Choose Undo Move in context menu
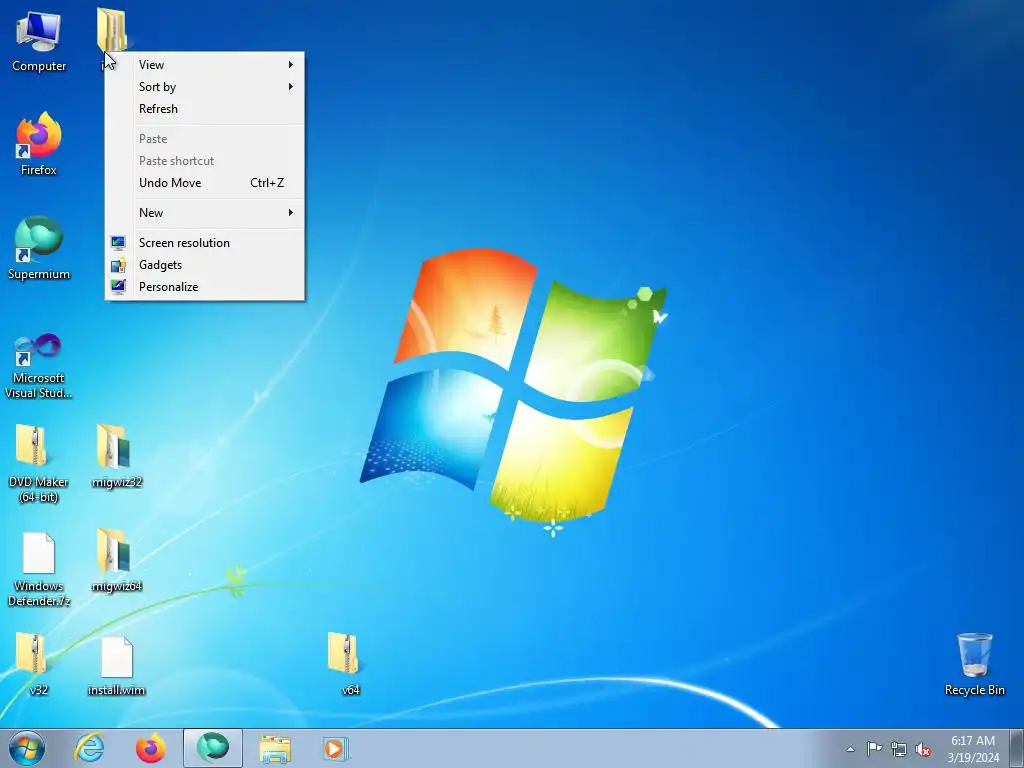 (204, 183)
